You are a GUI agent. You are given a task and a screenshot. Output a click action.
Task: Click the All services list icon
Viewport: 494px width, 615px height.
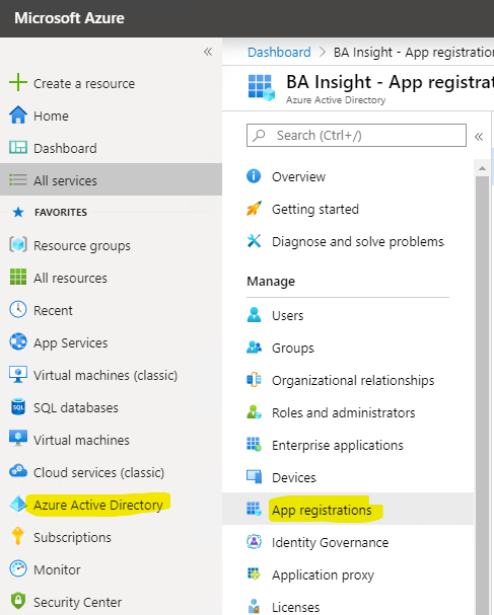(18, 180)
